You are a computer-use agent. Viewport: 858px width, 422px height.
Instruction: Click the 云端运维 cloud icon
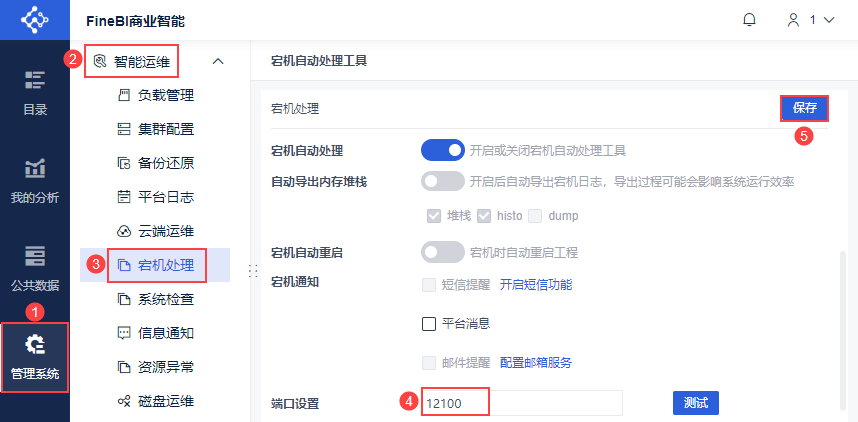[x=124, y=231]
